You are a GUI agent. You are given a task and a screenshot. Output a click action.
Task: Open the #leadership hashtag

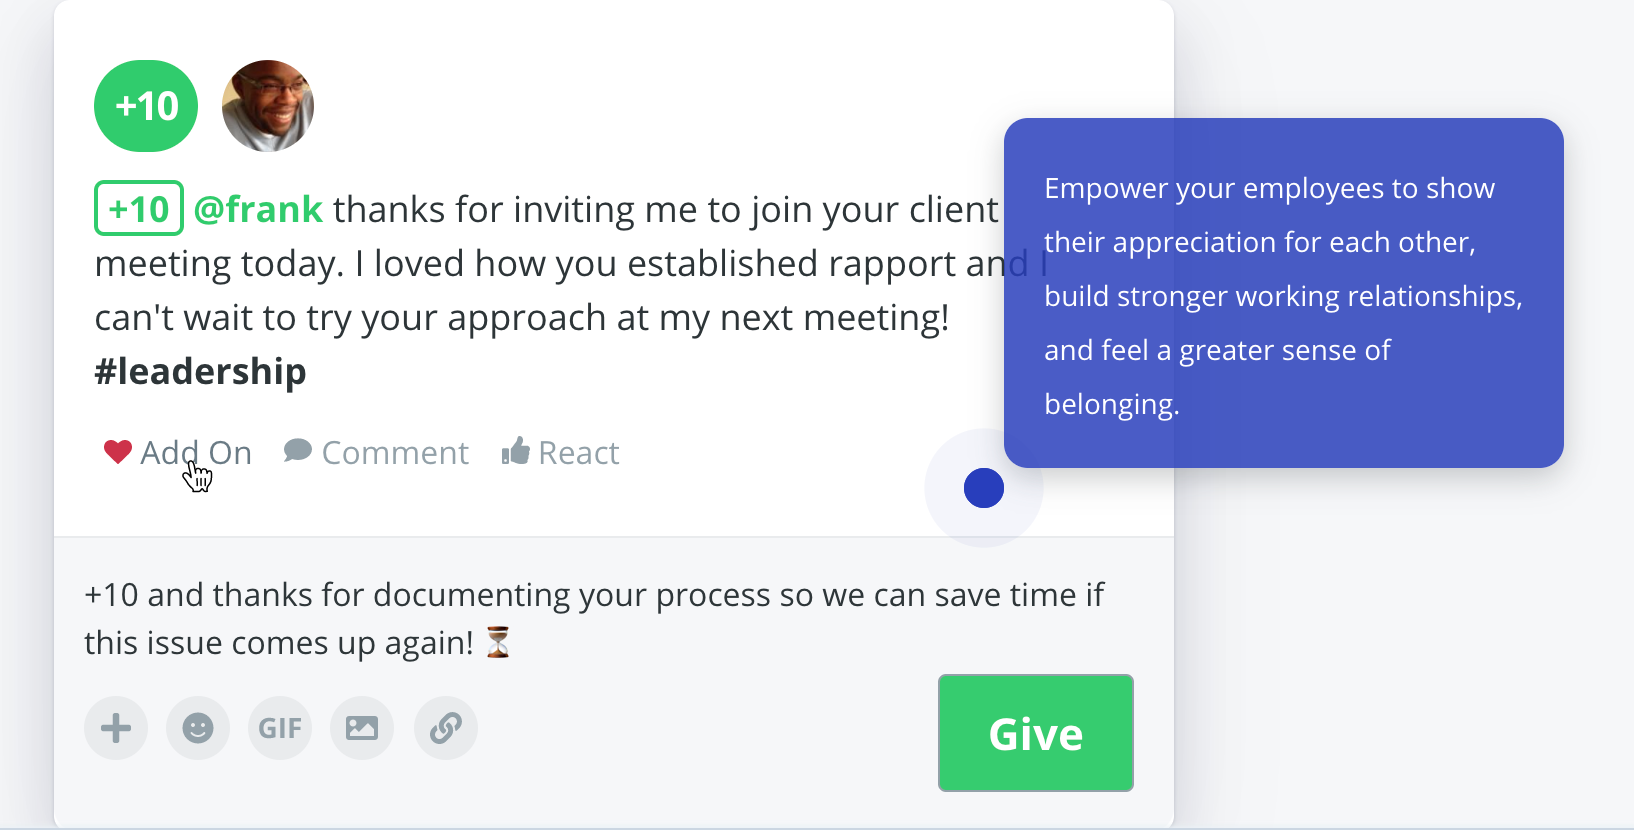tap(200, 371)
